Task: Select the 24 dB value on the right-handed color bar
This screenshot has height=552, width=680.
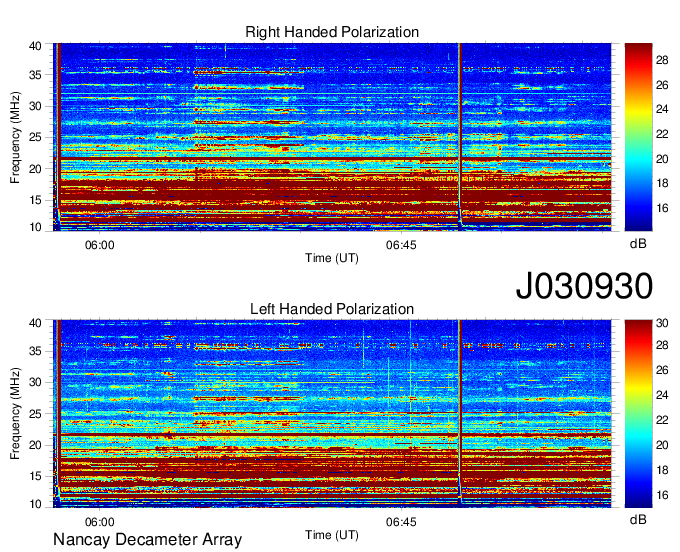Action: coord(662,109)
